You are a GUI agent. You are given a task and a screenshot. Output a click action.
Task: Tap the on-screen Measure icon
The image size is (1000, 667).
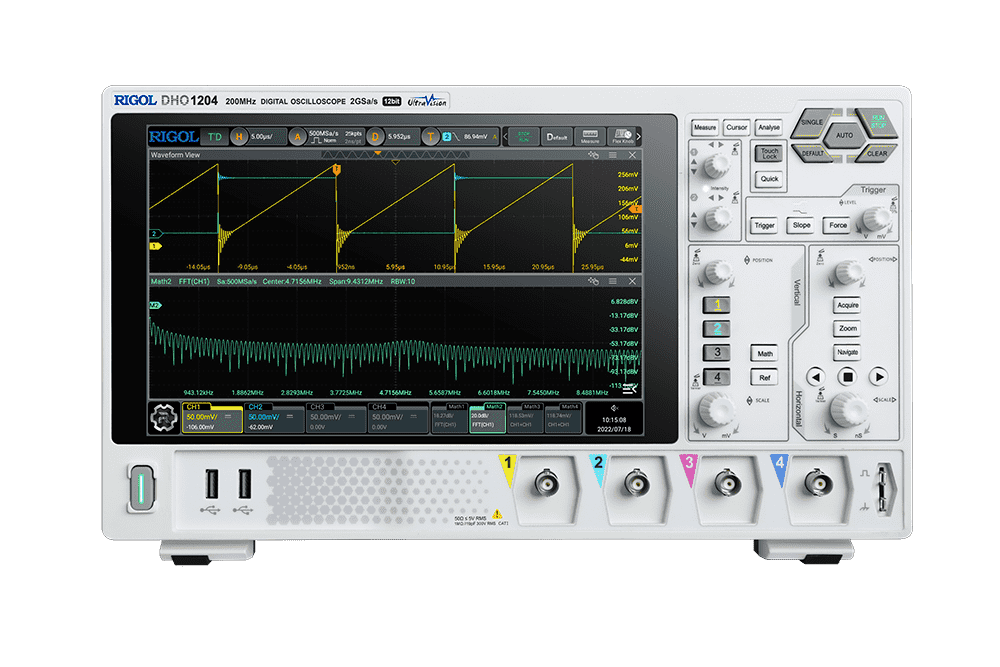(589, 137)
